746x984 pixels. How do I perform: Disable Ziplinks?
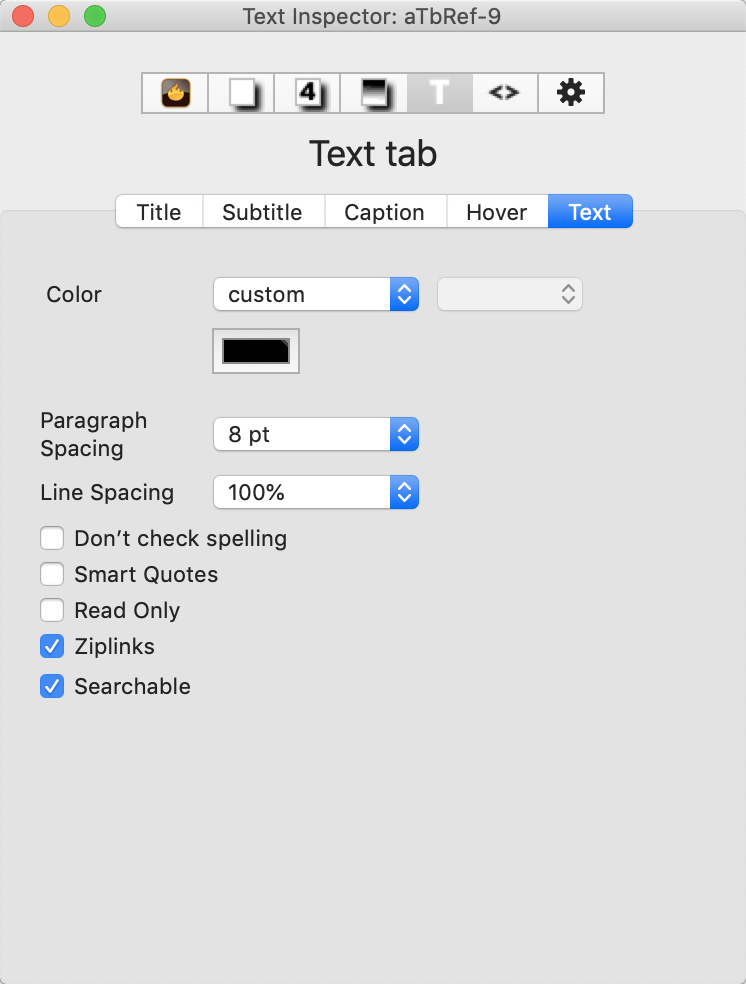pos(52,646)
